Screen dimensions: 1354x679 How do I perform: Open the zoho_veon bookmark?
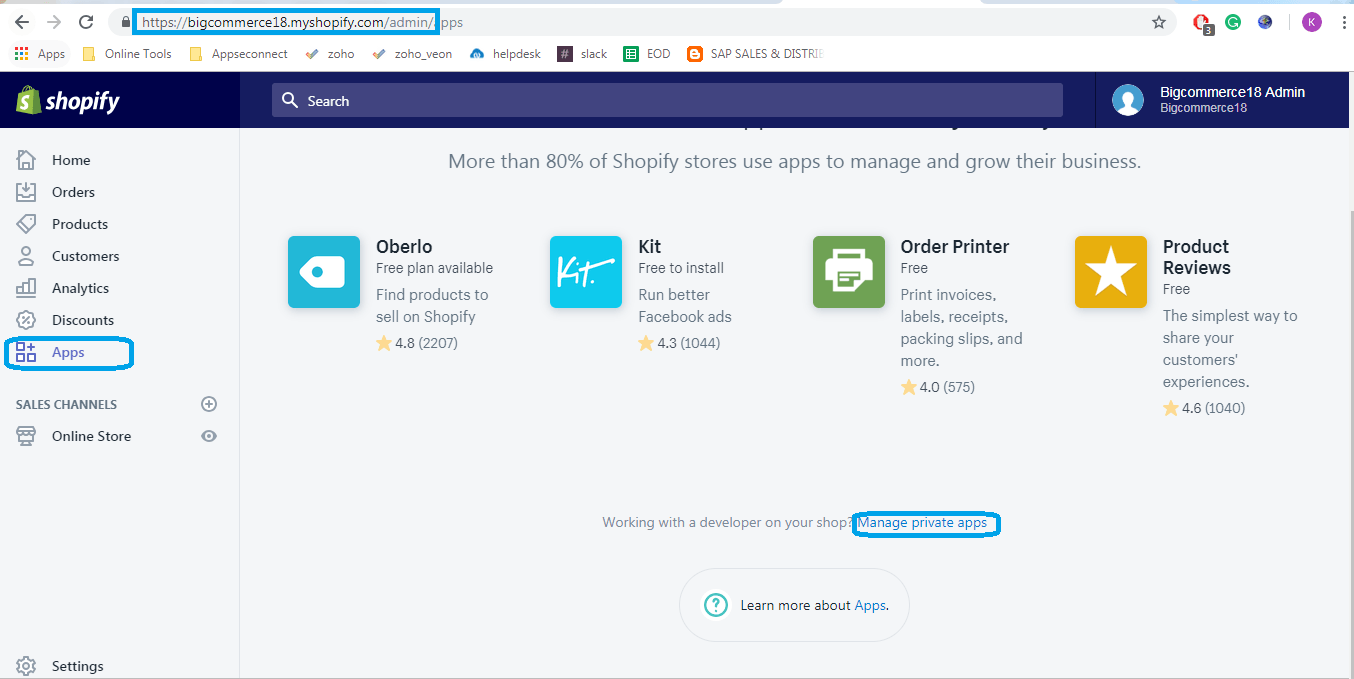click(x=411, y=54)
